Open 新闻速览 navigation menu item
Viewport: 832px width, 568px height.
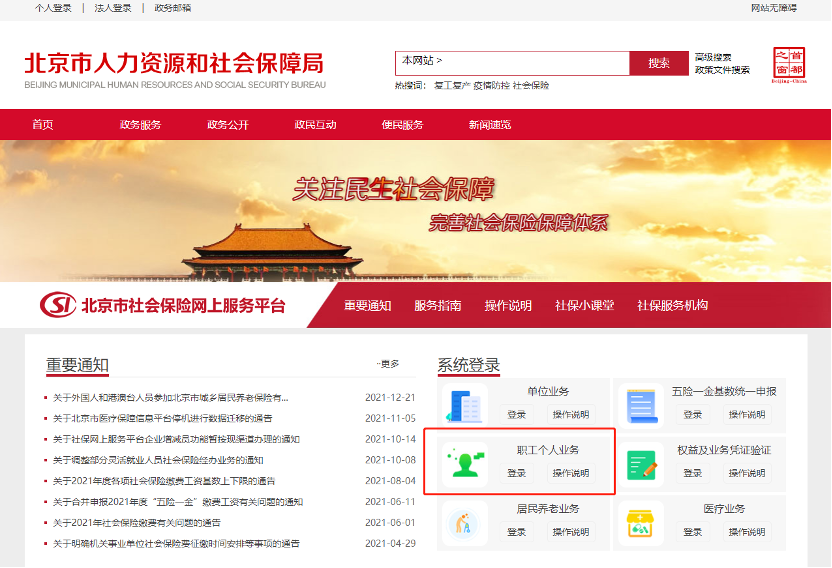tap(490, 125)
